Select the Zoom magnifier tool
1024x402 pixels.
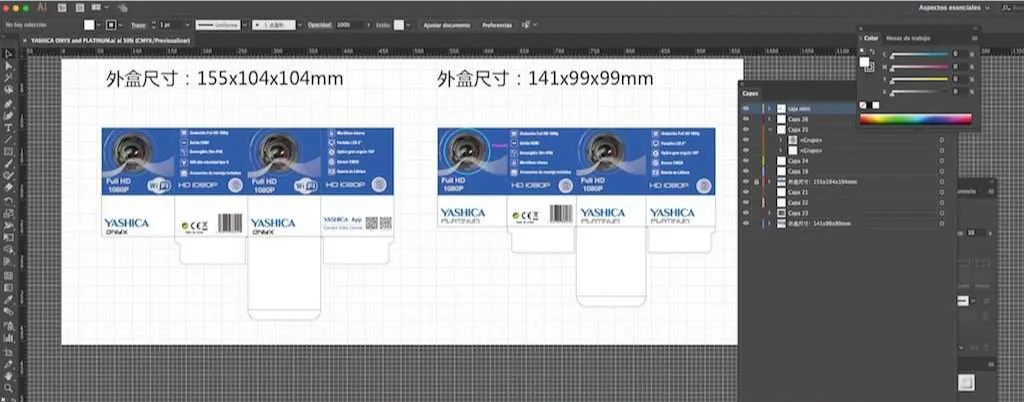click(8, 386)
